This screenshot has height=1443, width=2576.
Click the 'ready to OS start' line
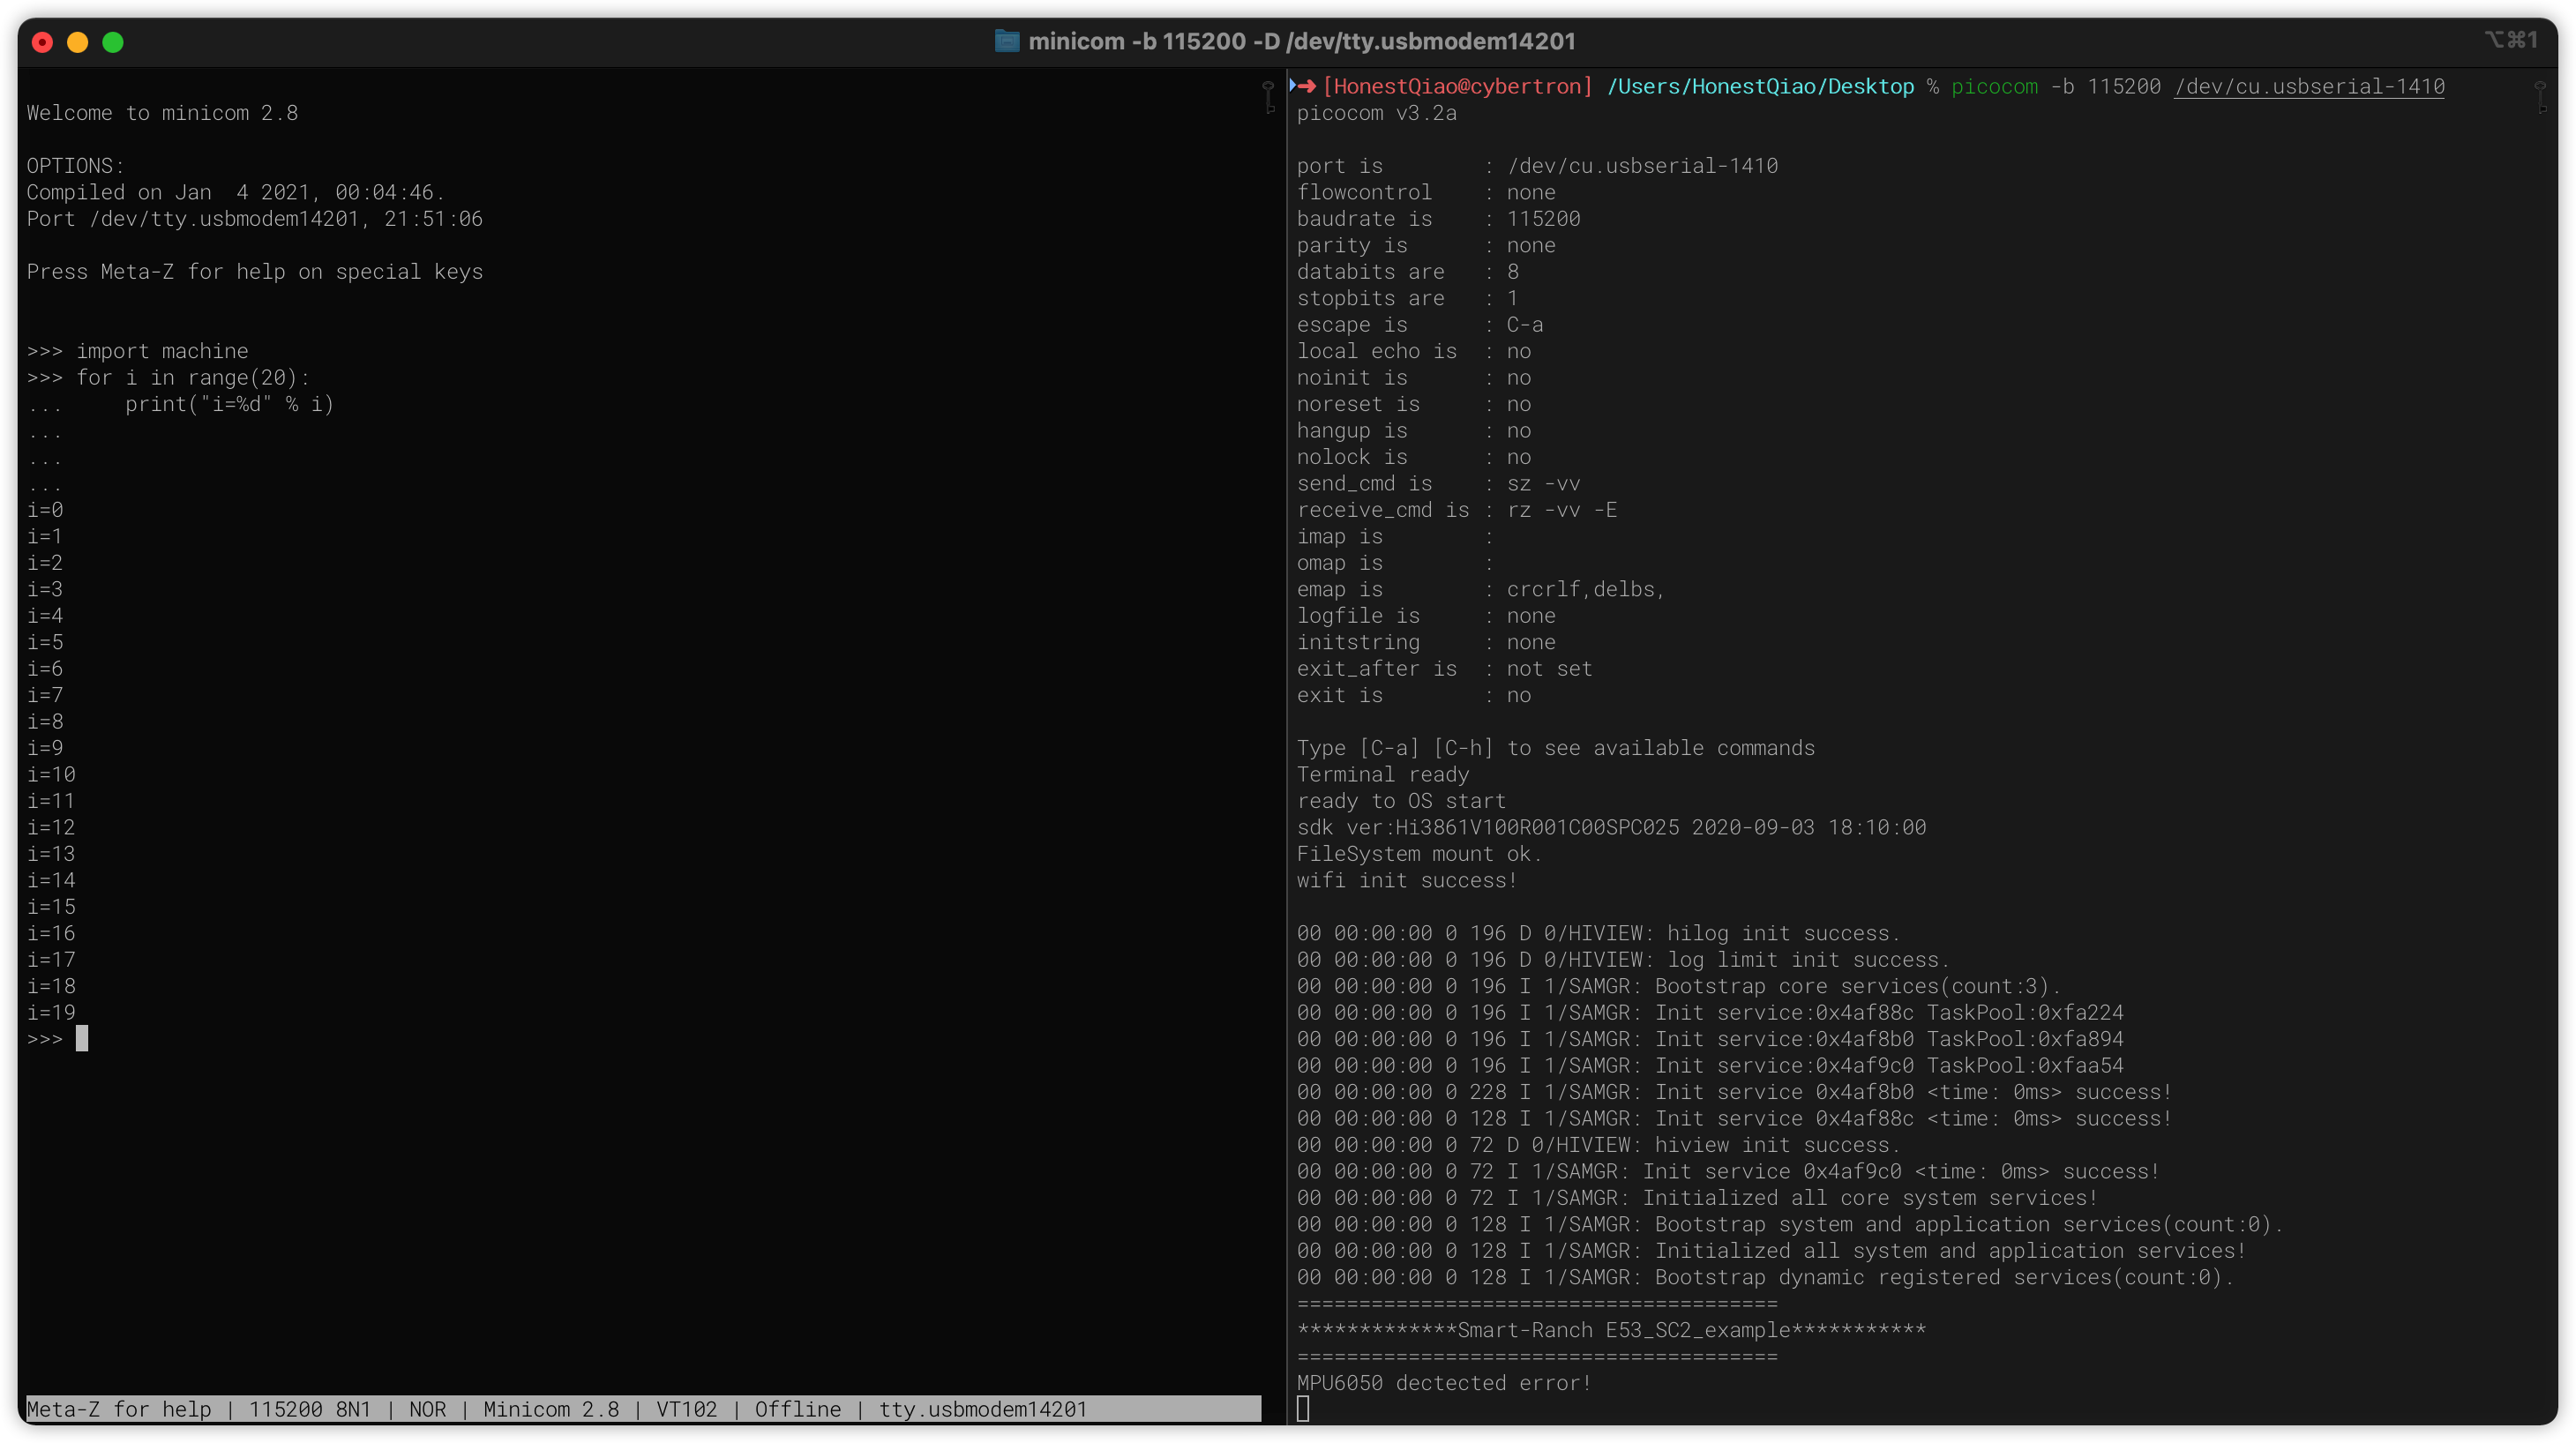[x=1401, y=802]
